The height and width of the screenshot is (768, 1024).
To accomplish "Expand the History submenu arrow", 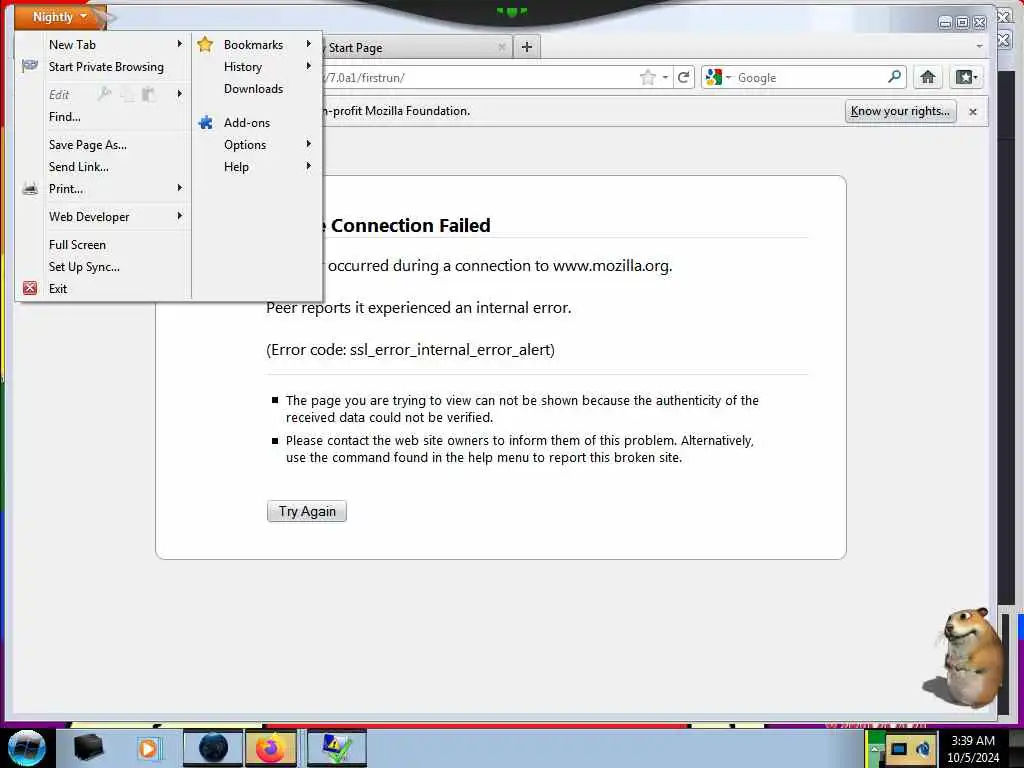I will coord(309,66).
